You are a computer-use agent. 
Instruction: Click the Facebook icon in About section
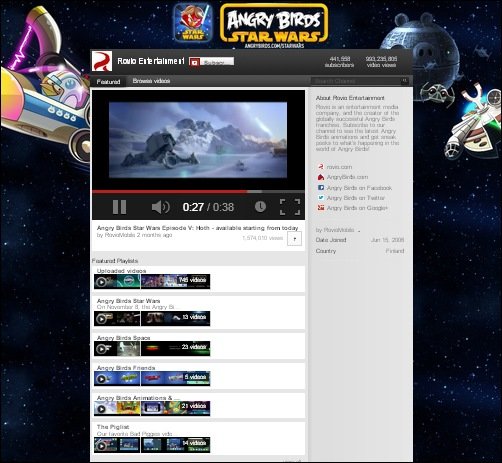coord(321,188)
